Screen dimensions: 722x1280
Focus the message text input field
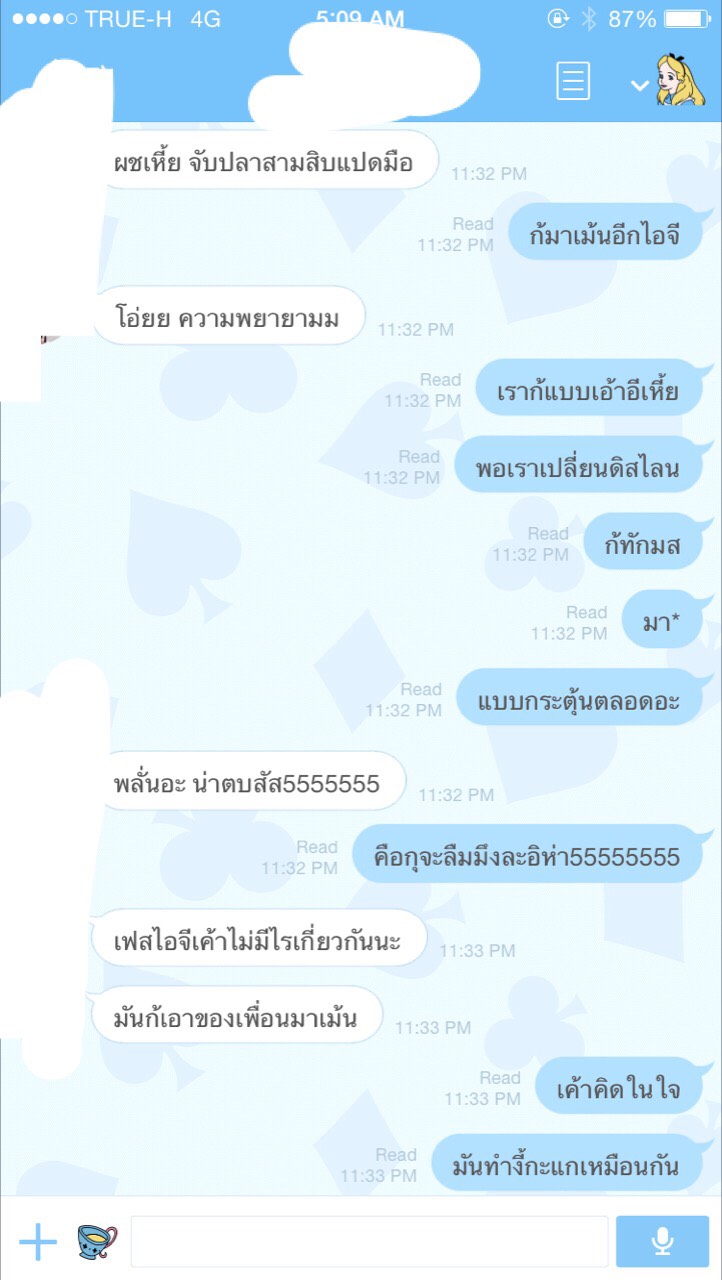tap(369, 1242)
